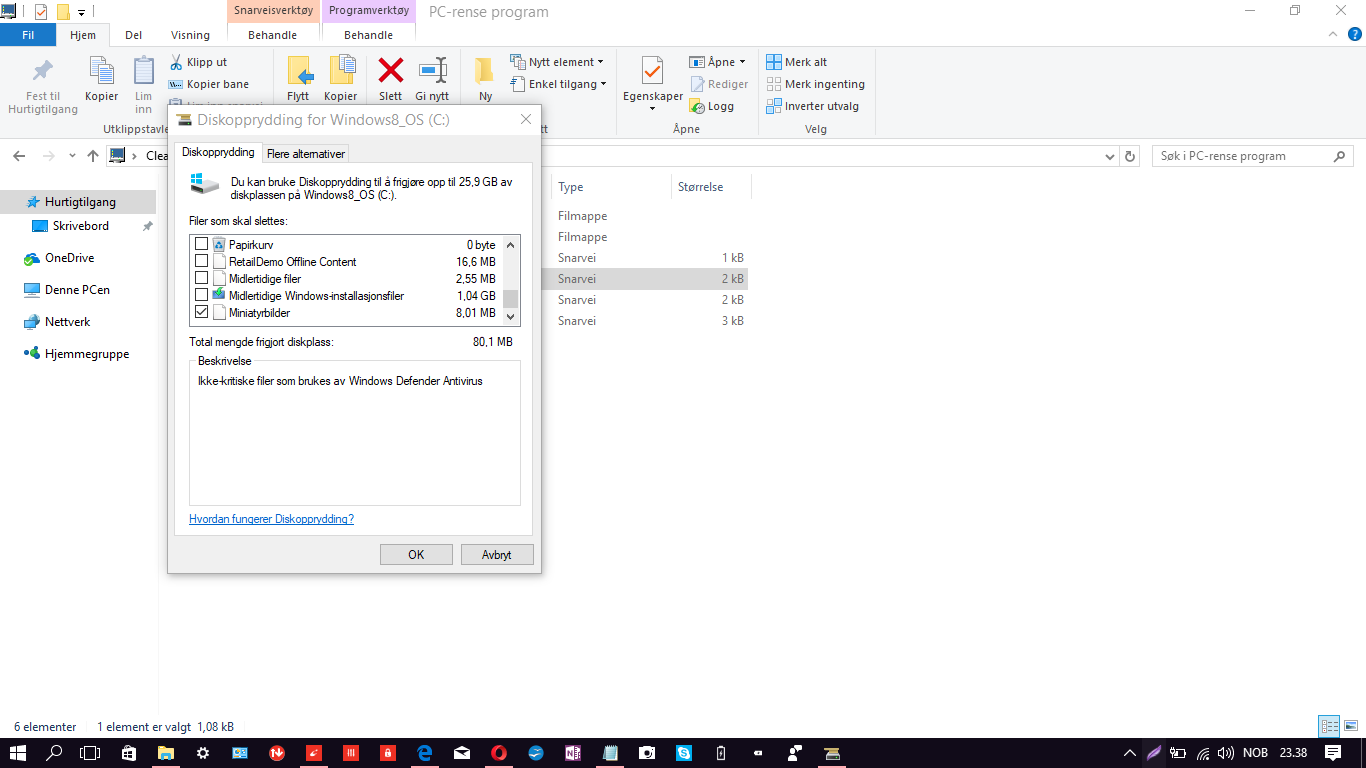Viewport: 1366px width, 768px height.
Task: Click the Lim inn clipboard icon
Action: click(144, 70)
